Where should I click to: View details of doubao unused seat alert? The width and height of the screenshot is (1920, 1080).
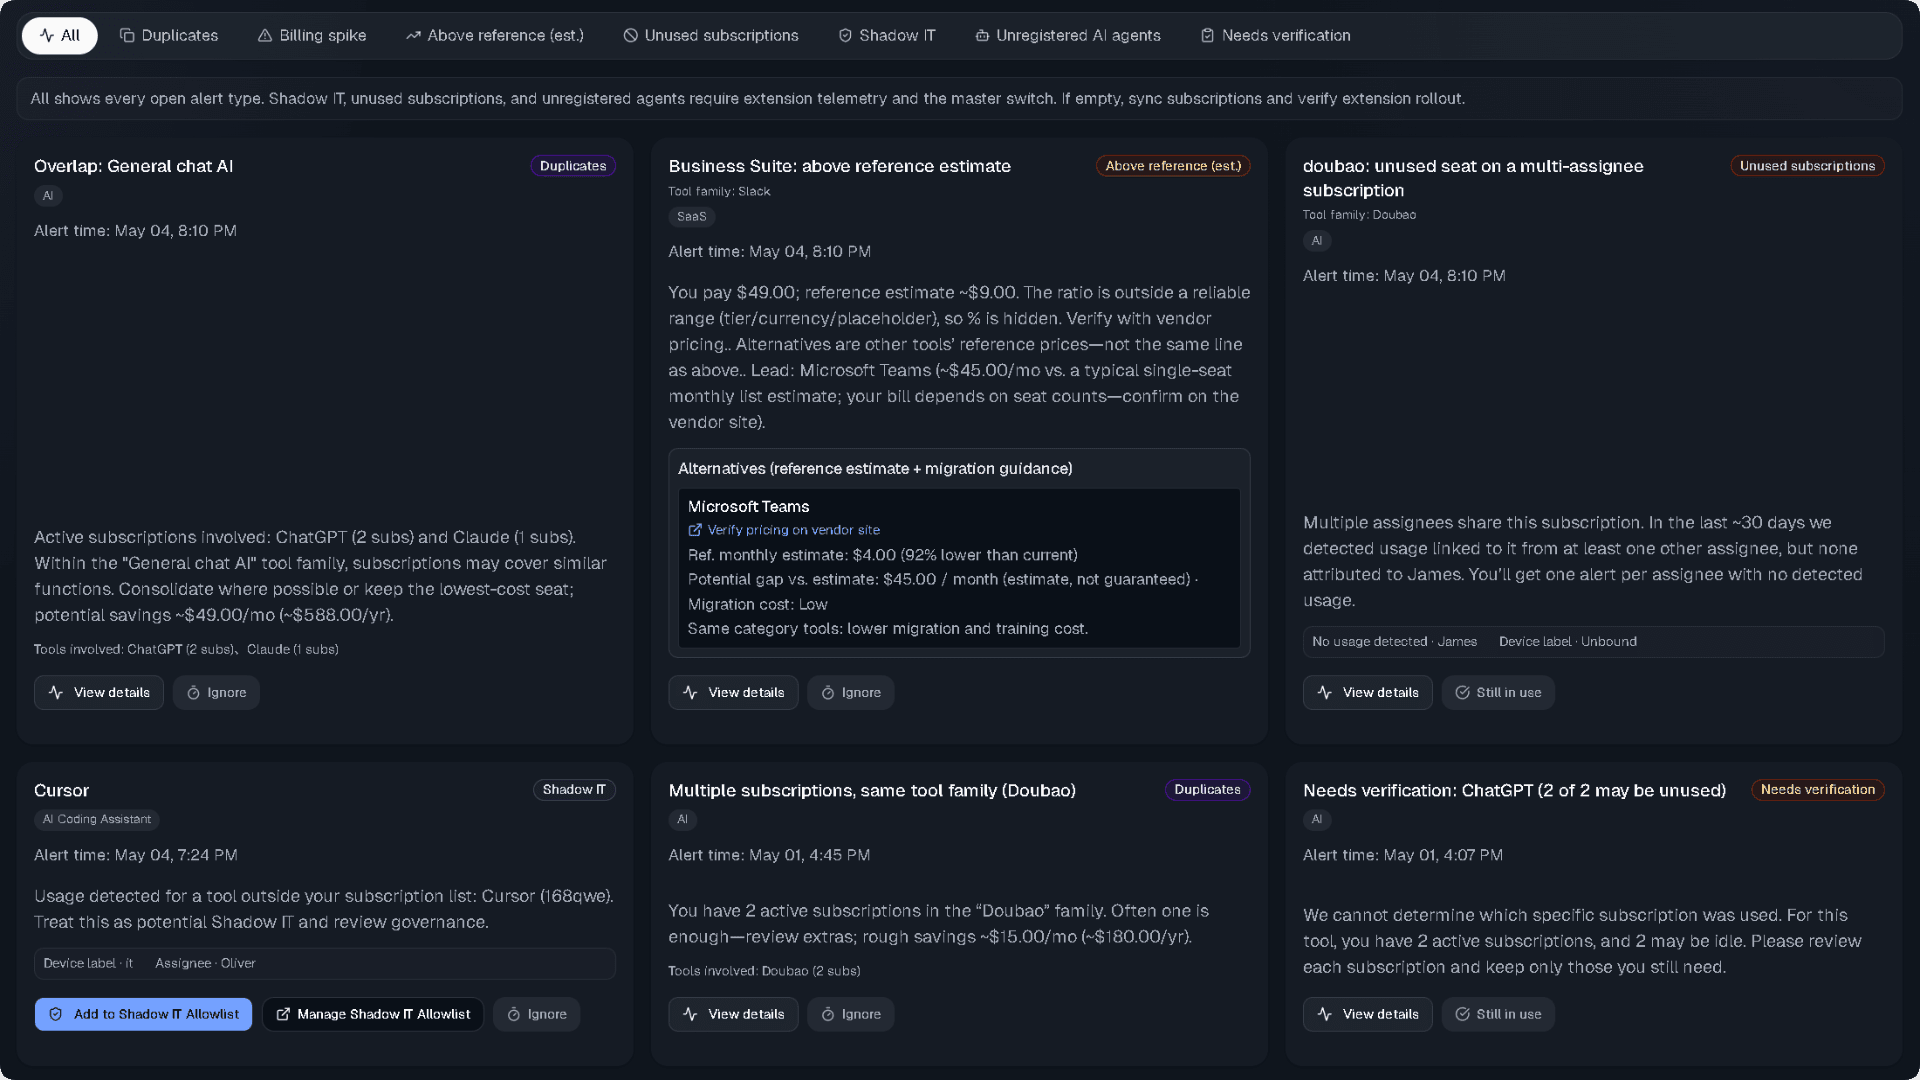pyautogui.click(x=1367, y=693)
